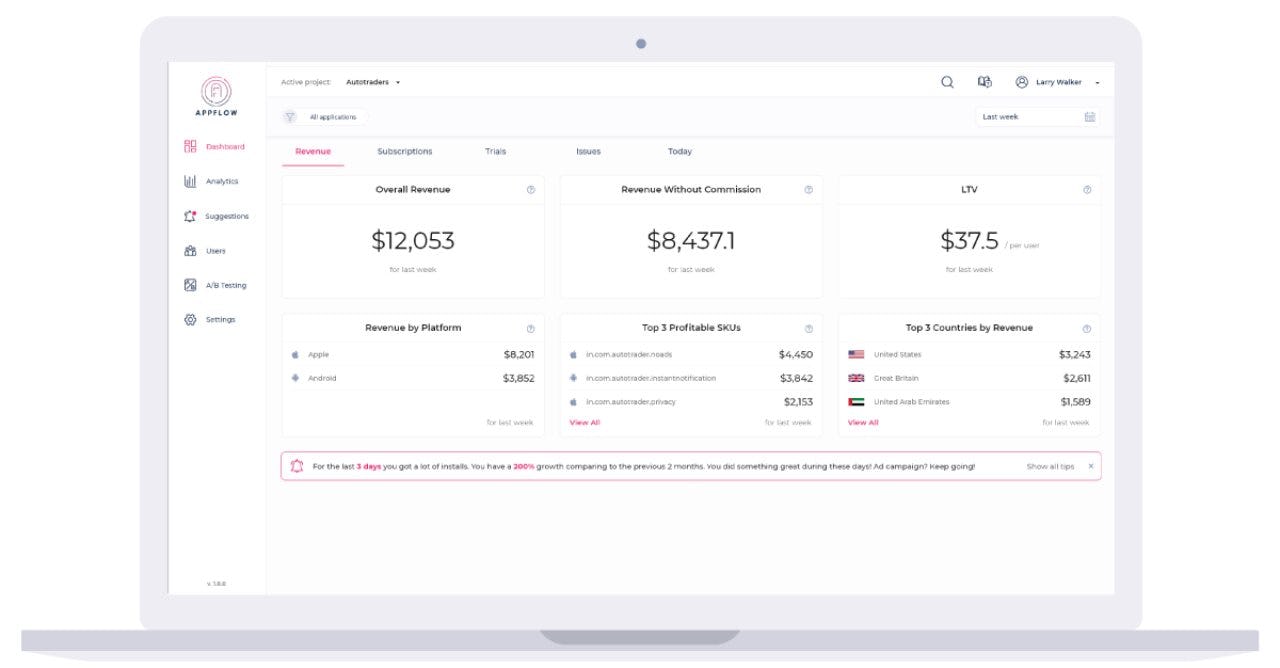The image size is (1280, 668).
Task: Open the Larry Walker account dropdown arrow
Action: pyautogui.click(x=1097, y=82)
